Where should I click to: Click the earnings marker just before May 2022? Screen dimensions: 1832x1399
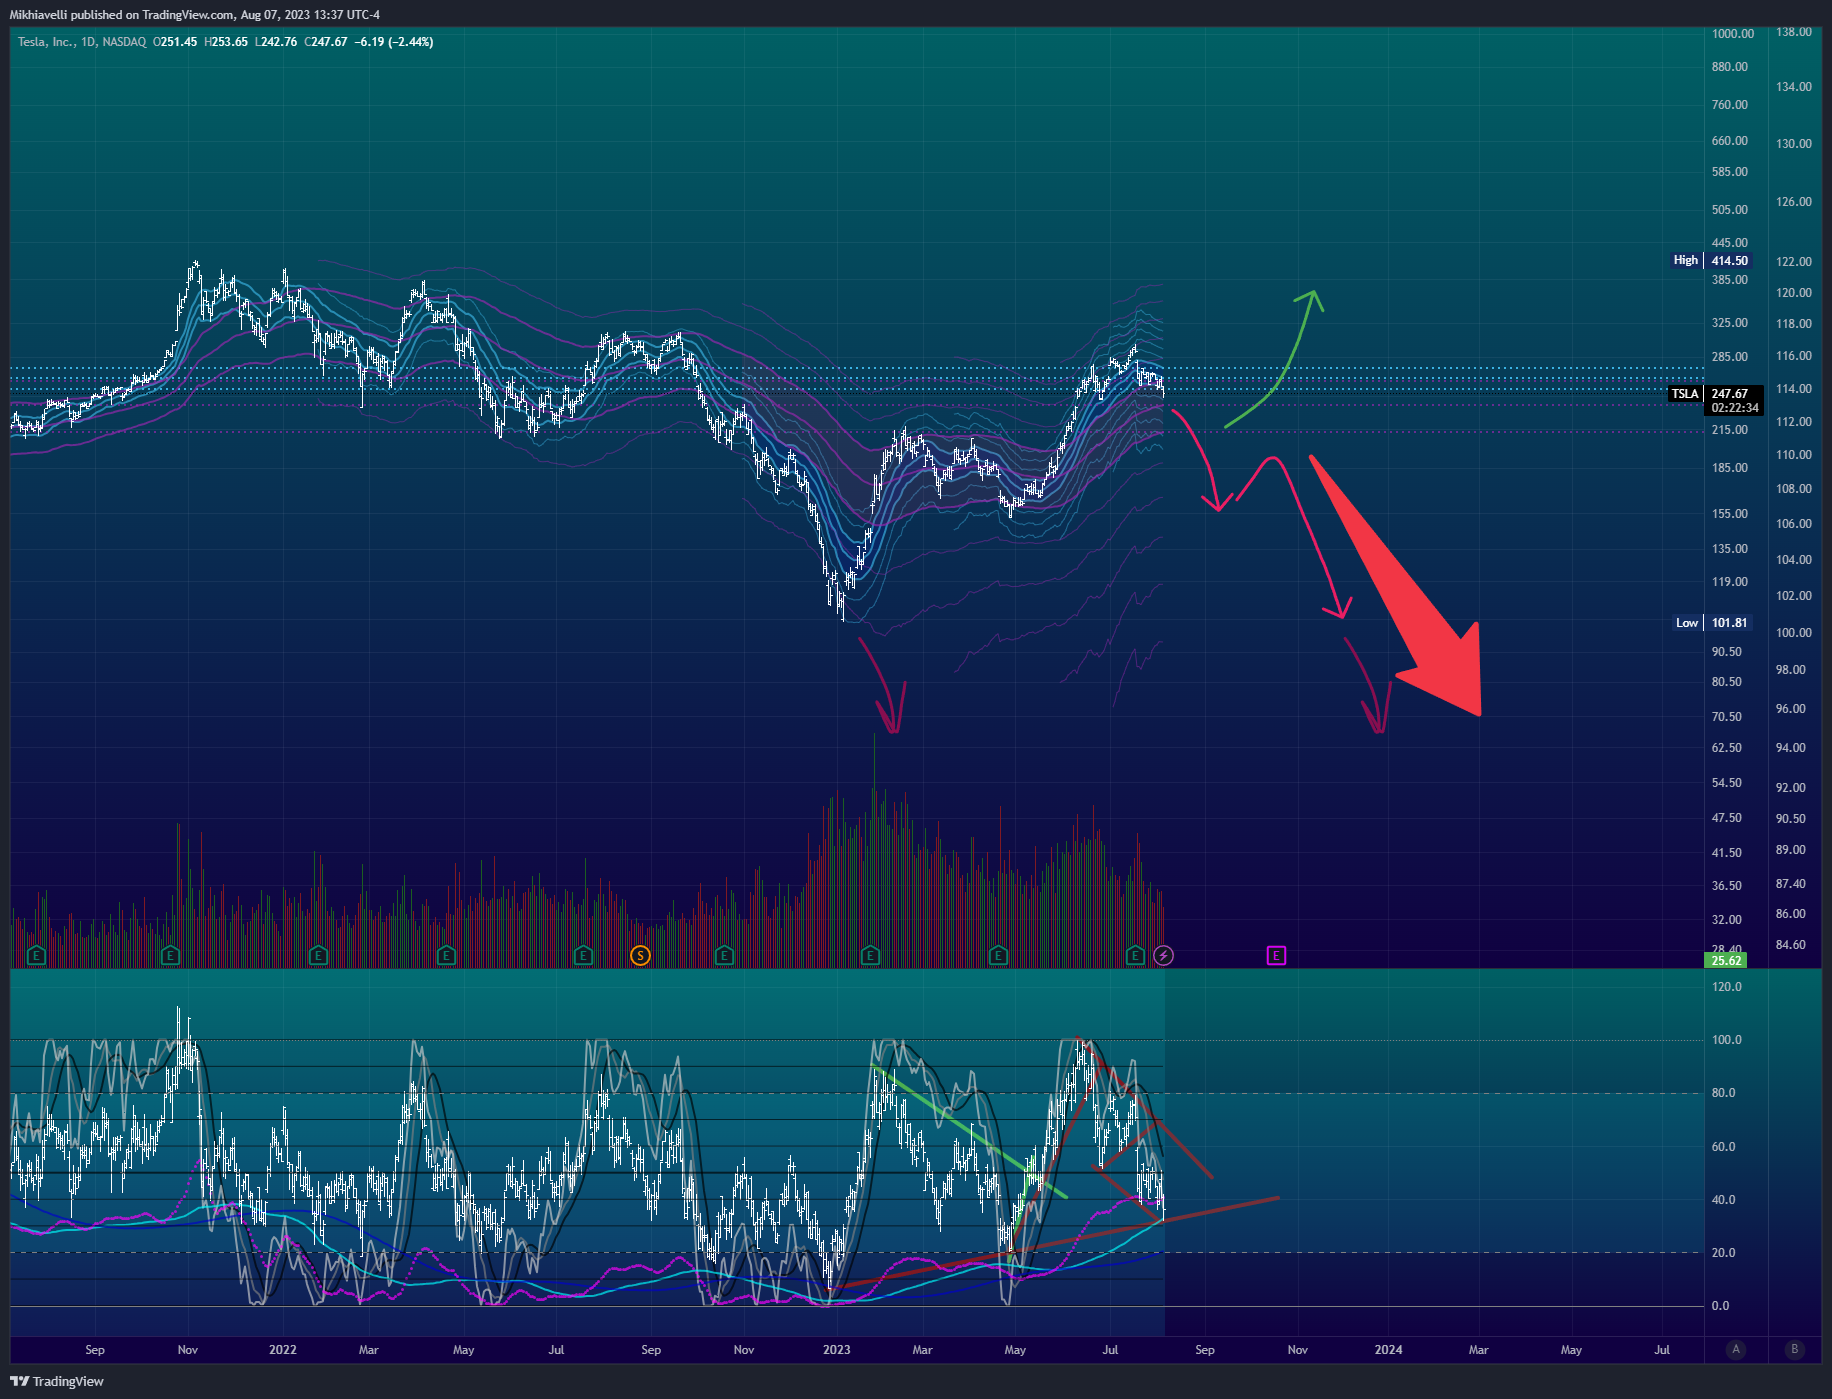tap(446, 956)
